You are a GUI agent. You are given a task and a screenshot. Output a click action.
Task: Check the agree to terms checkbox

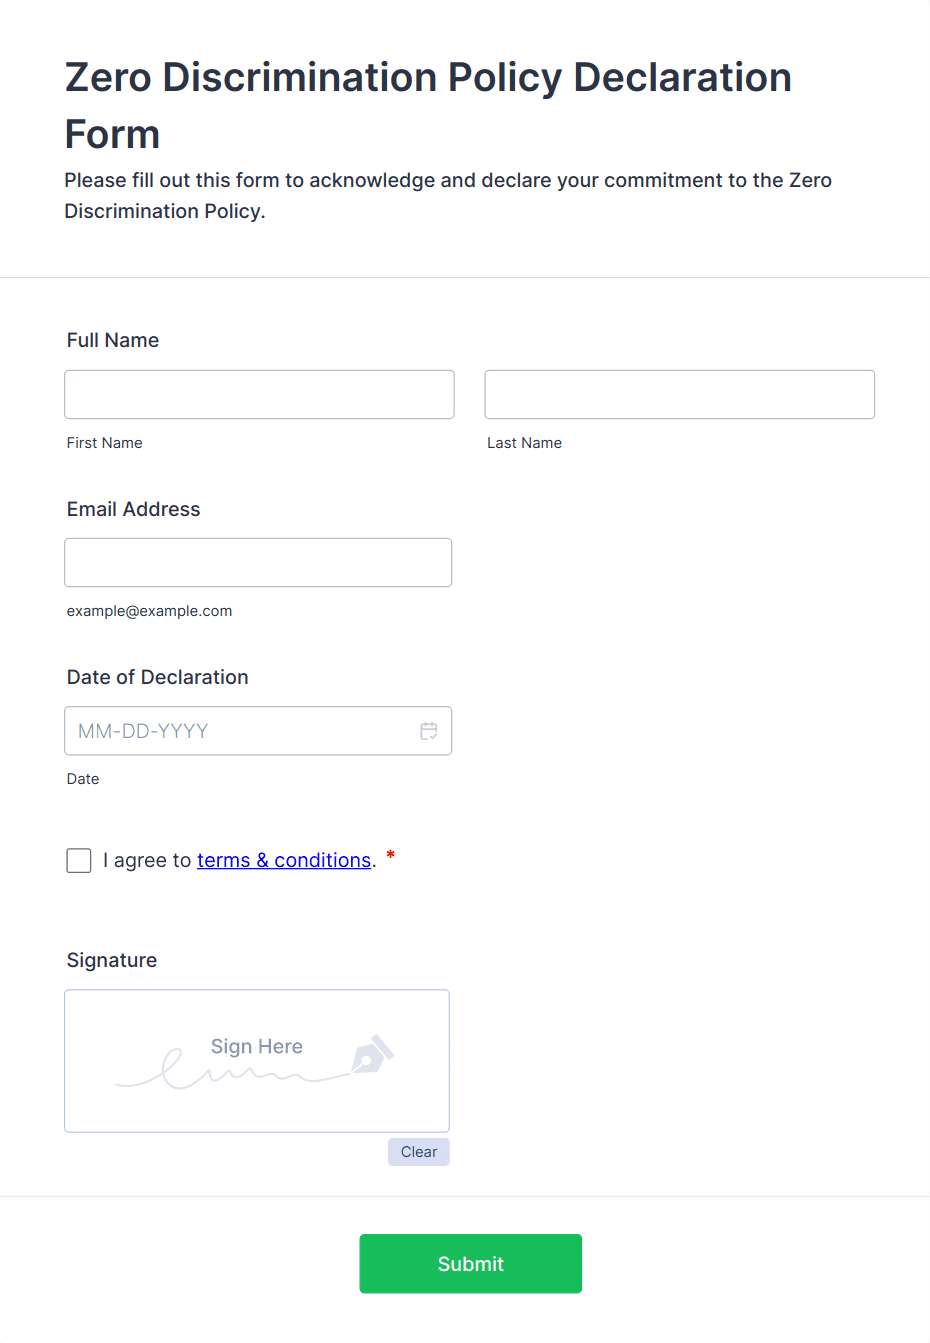[x=79, y=860]
